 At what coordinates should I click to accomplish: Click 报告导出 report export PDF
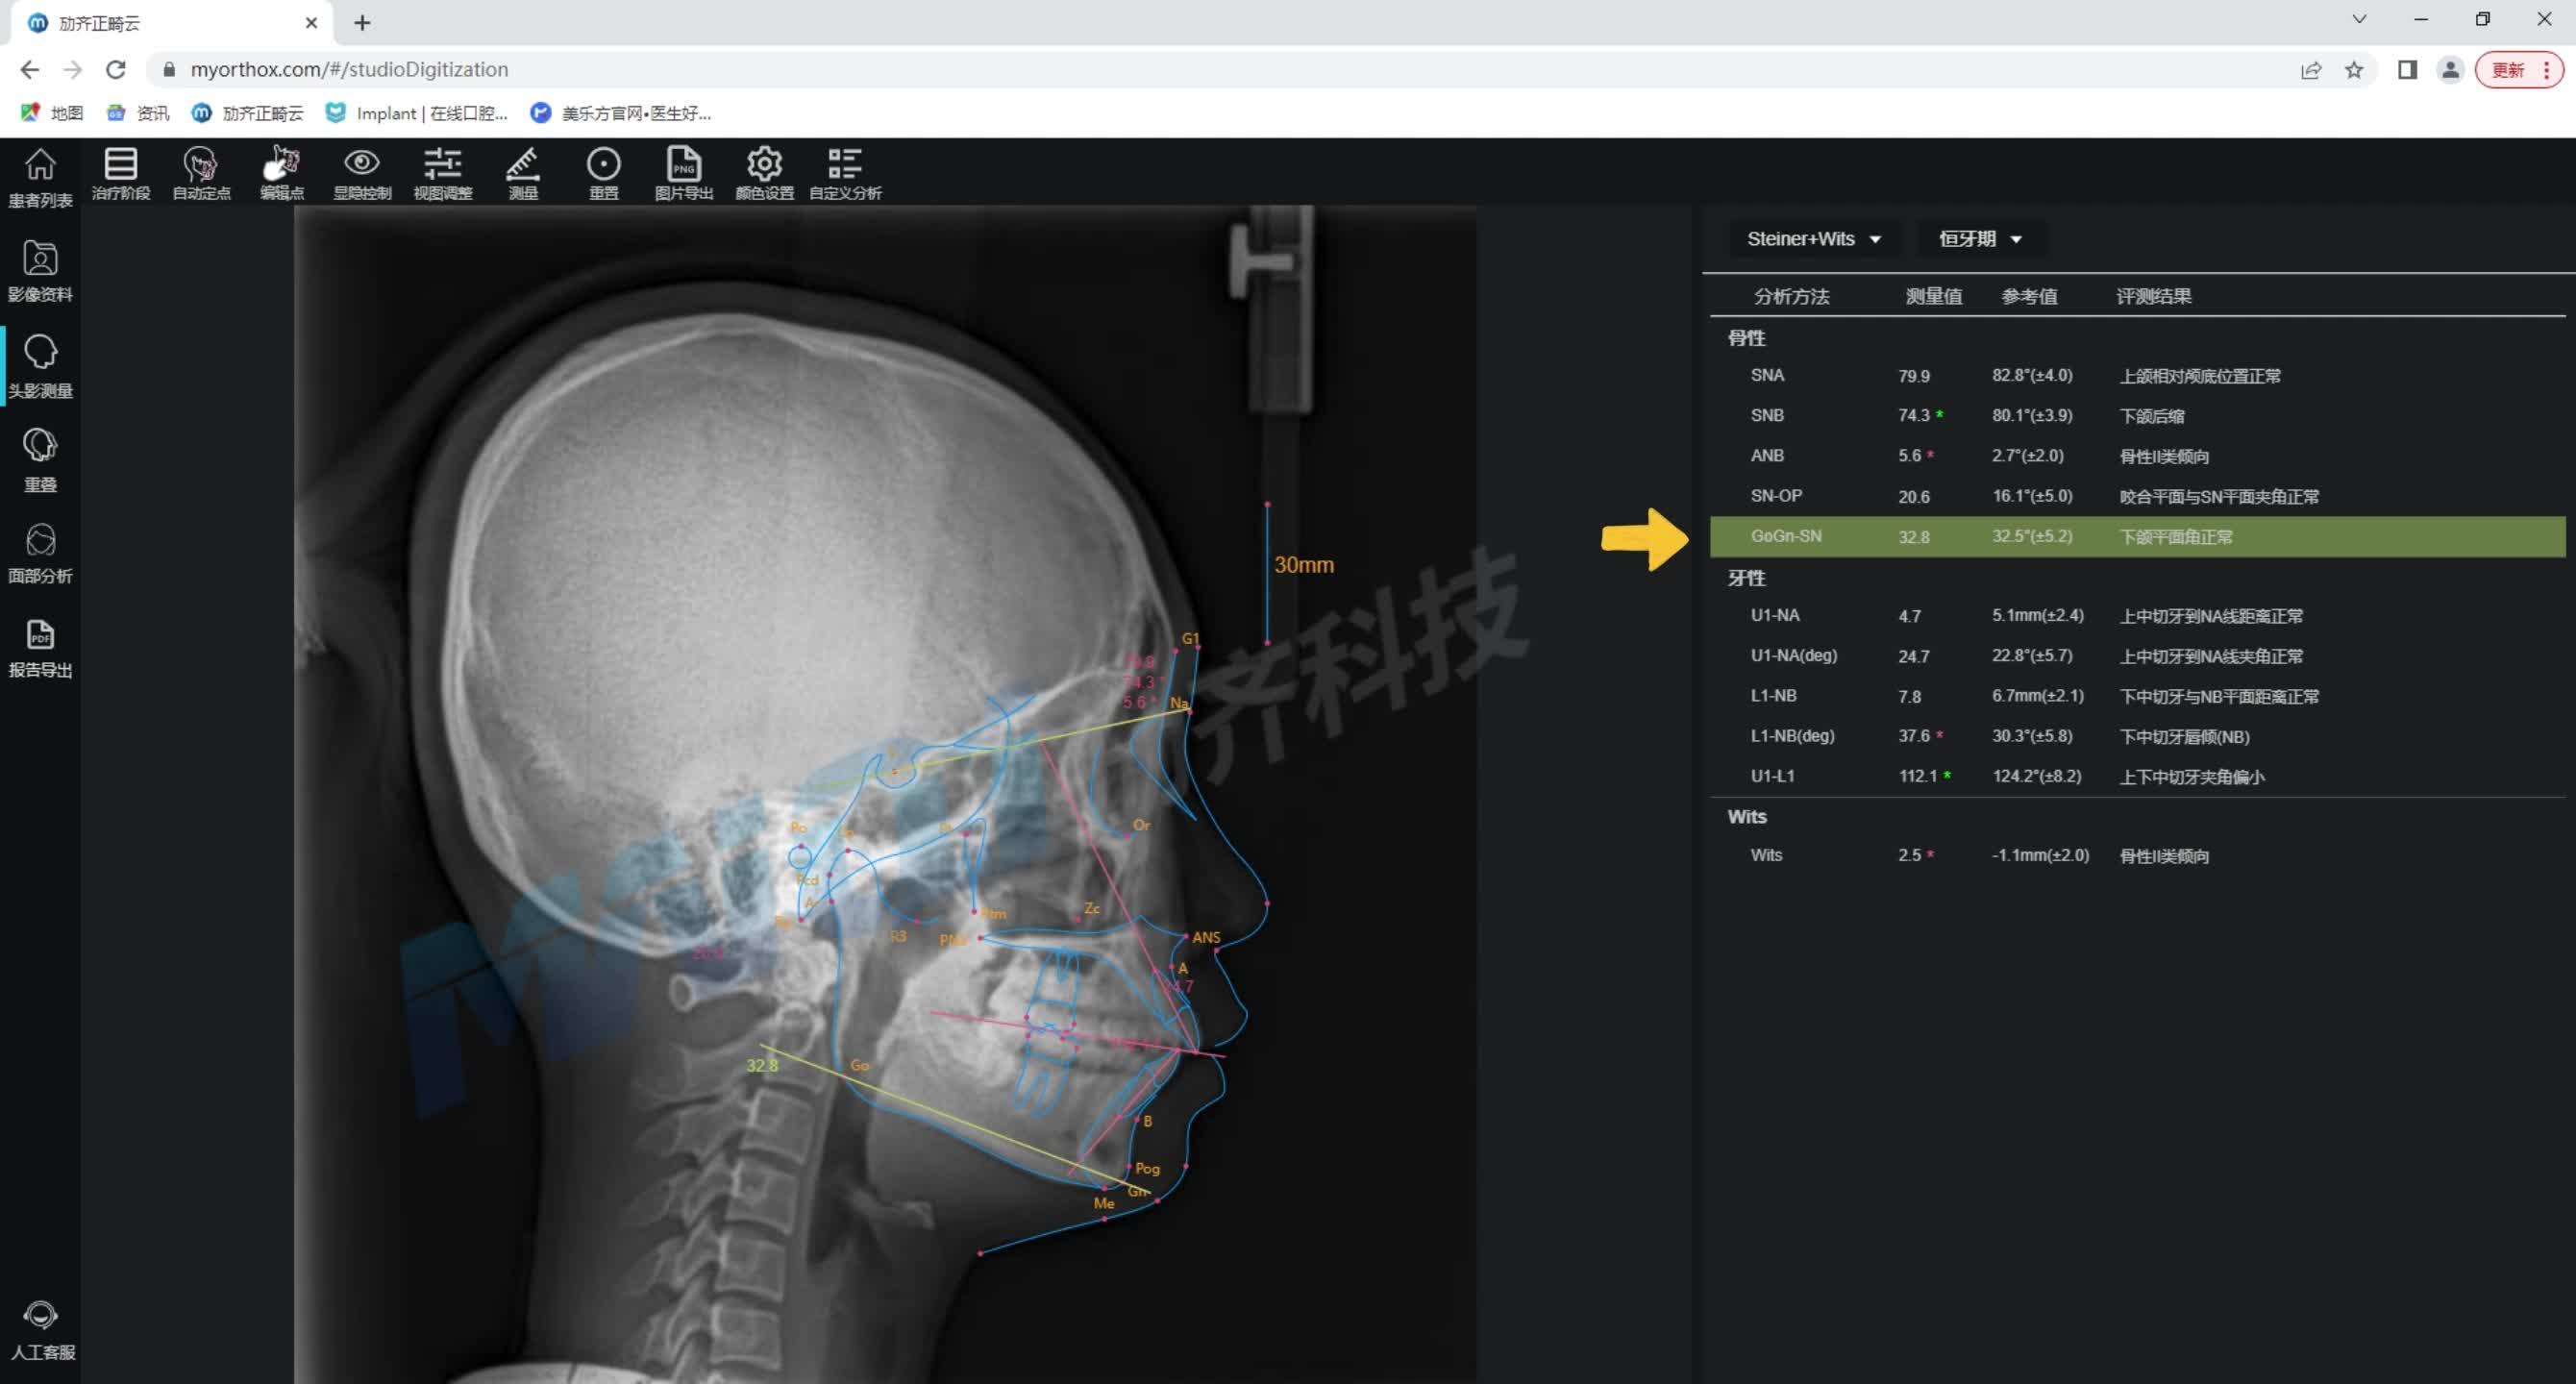coord(40,648)
